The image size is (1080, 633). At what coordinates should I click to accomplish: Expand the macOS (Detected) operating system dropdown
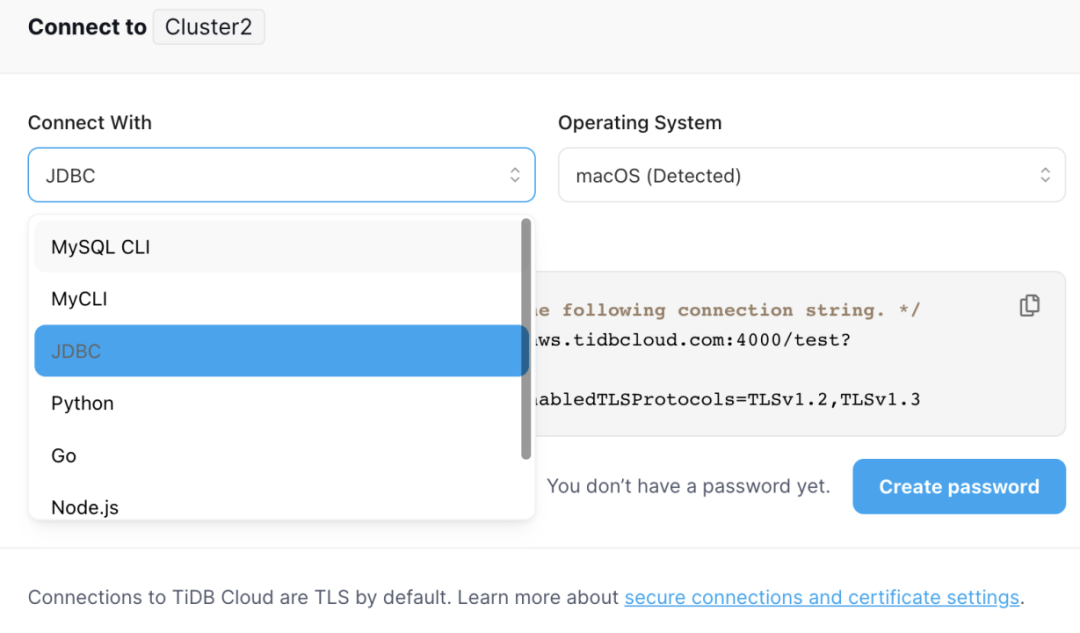(x=800, y=176)
